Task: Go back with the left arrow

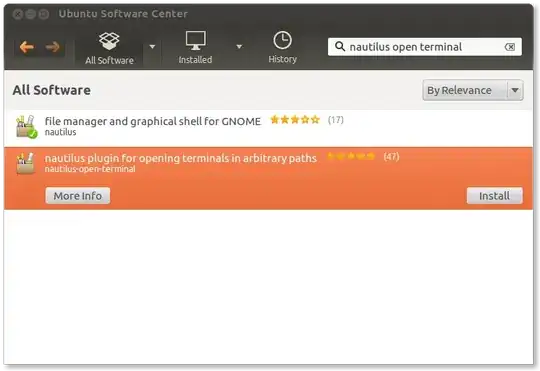Action: point(27,47)
